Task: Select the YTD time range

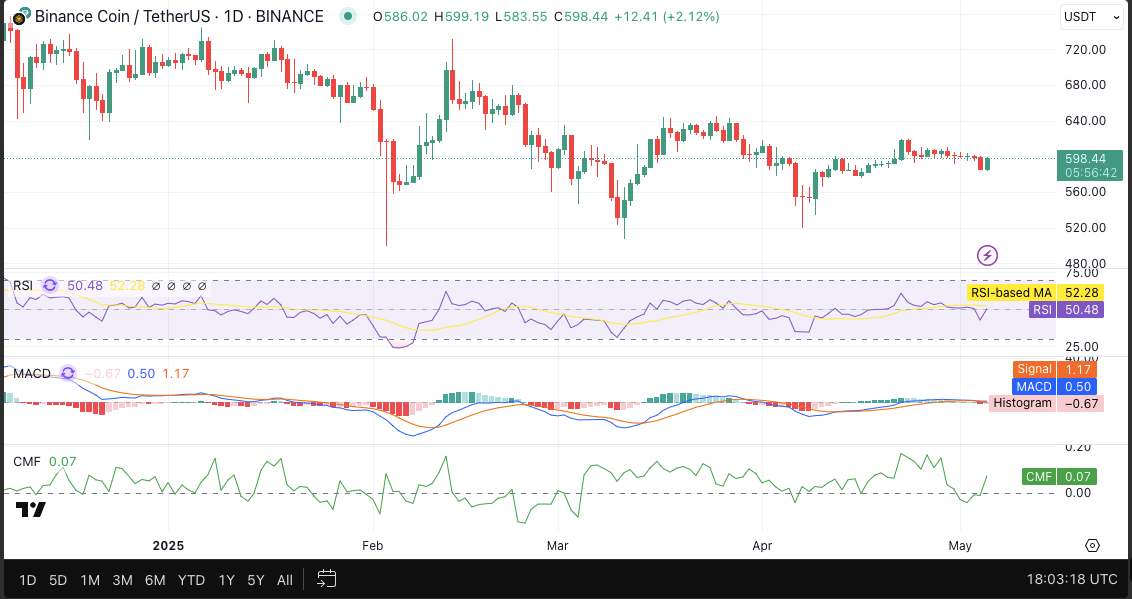Action: (x=191, y=580)
